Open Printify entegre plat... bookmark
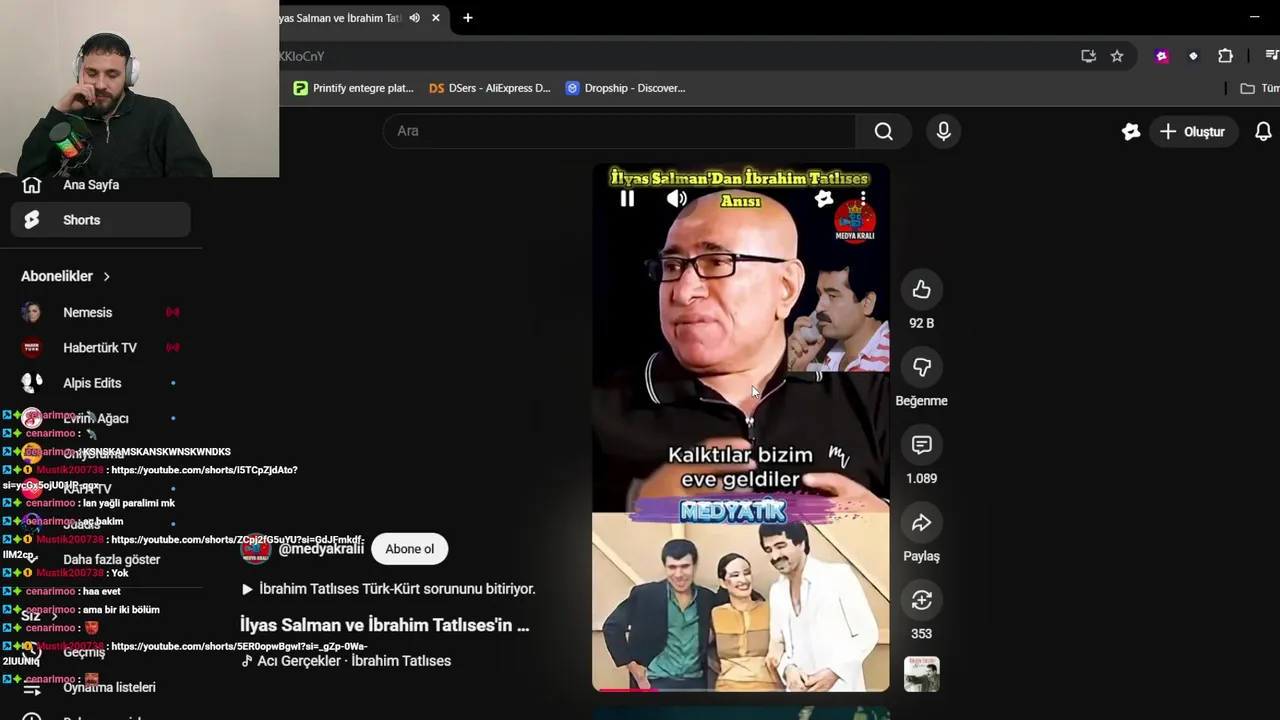Viewport: 1280px width, 720px height. [x=353, y=88]
